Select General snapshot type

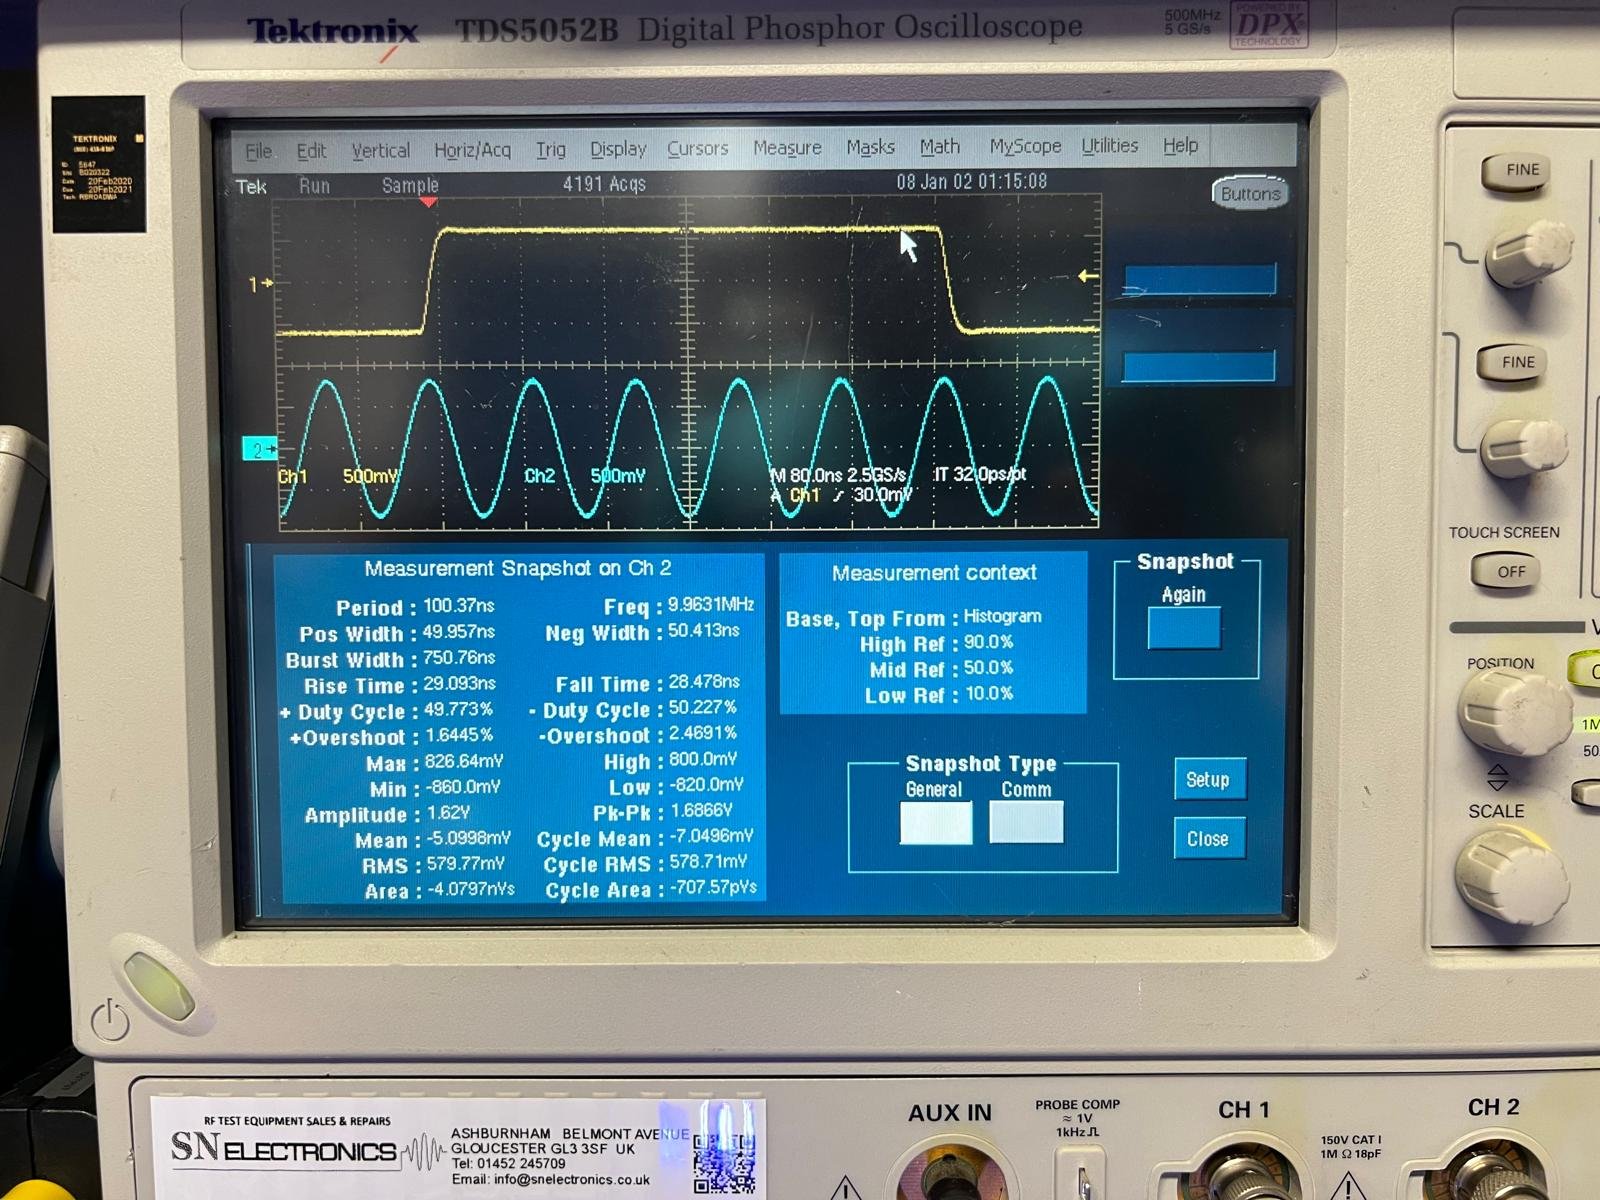[936, 823]
